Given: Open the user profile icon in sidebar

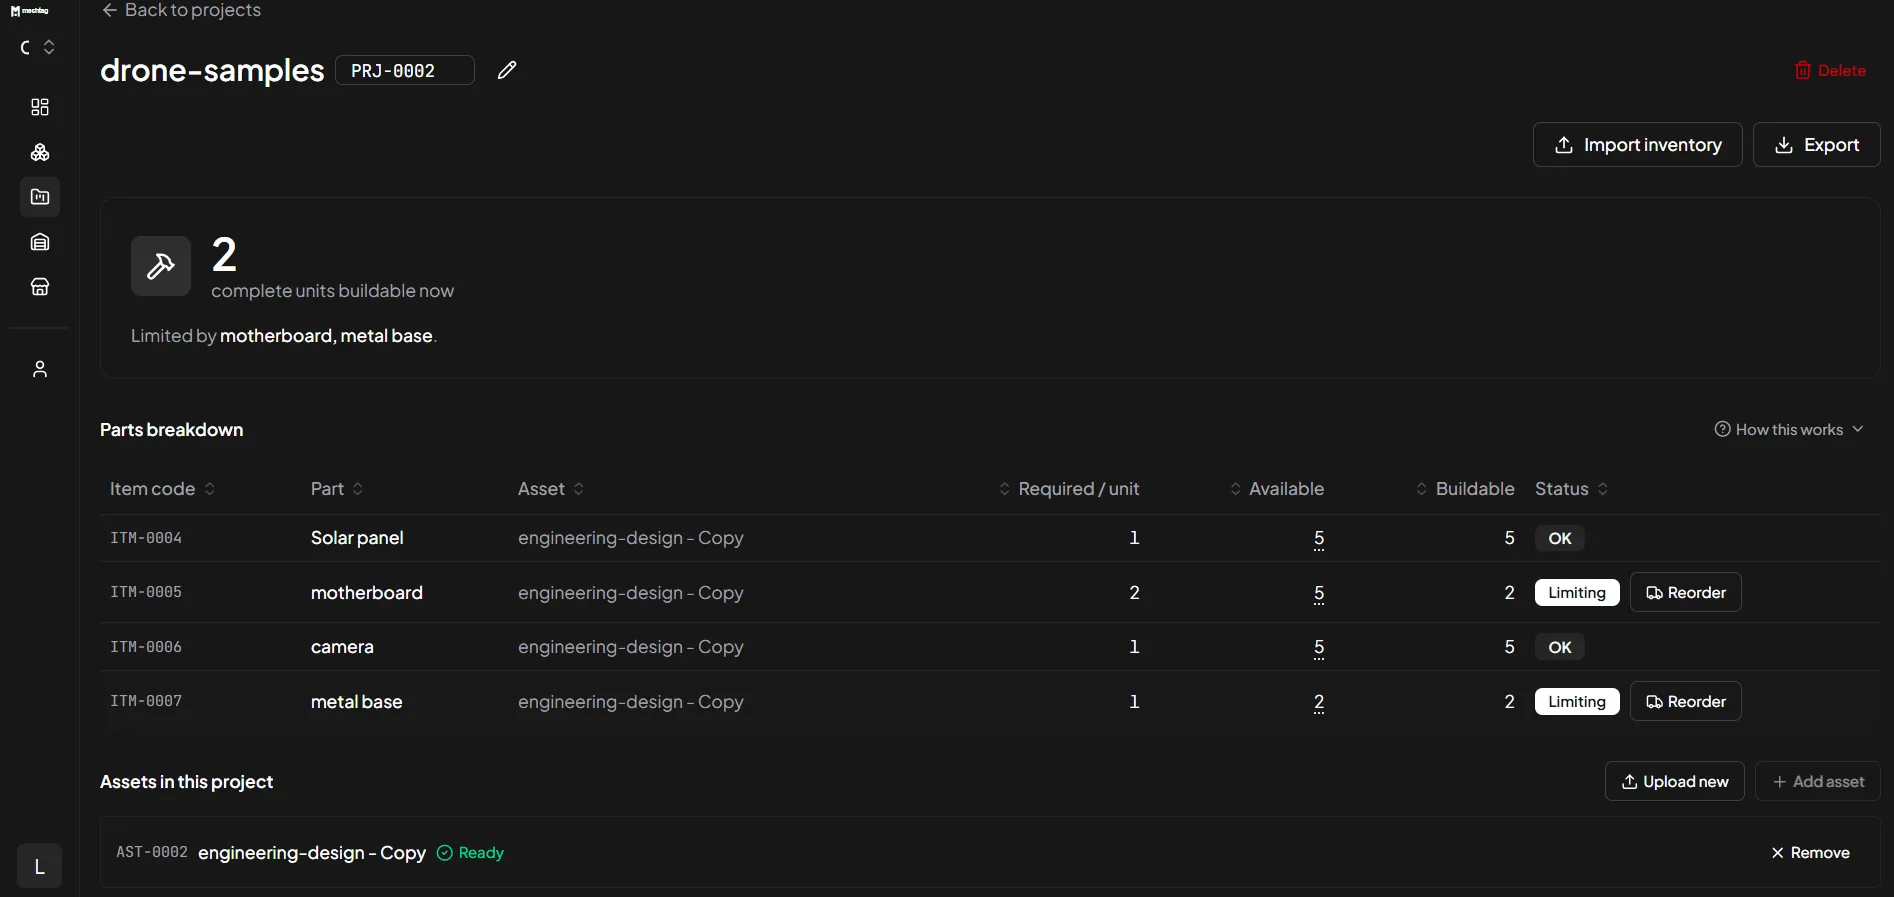Looking at the screenshot, I should pos(40,369).
